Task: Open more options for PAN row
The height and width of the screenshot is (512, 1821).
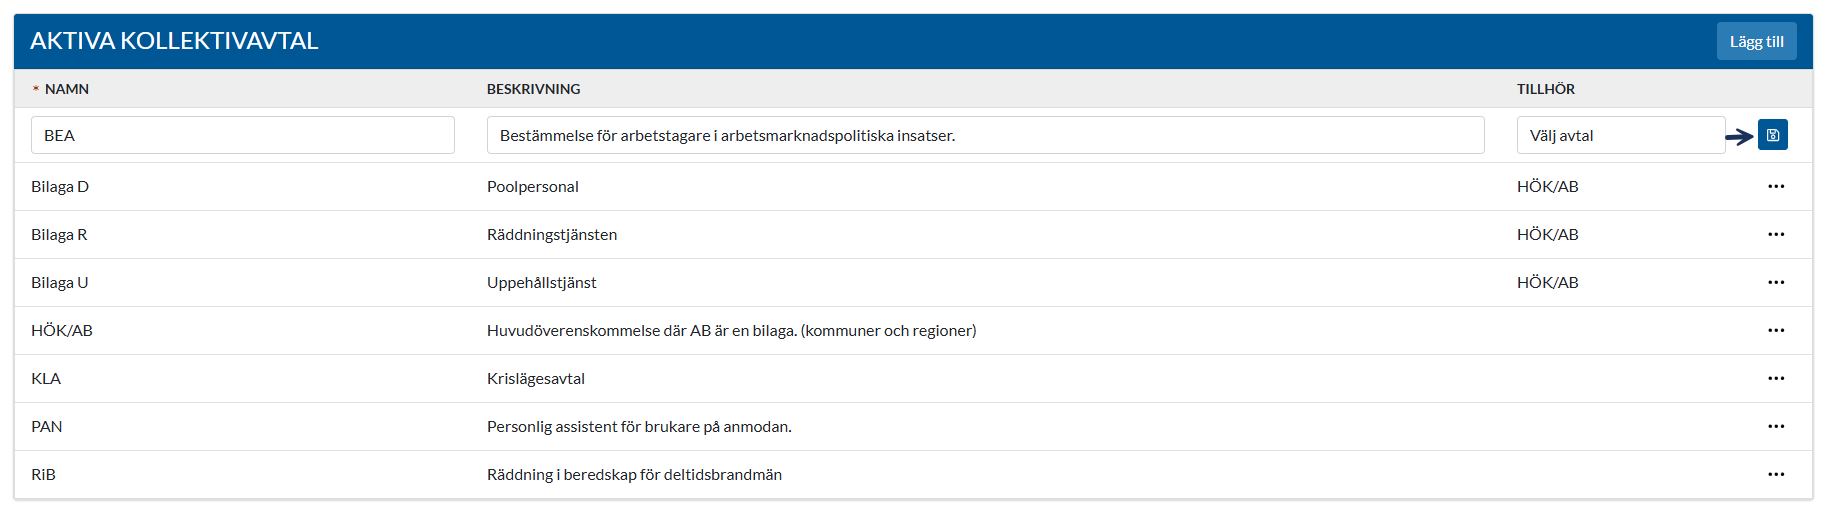Action: 1775,427
